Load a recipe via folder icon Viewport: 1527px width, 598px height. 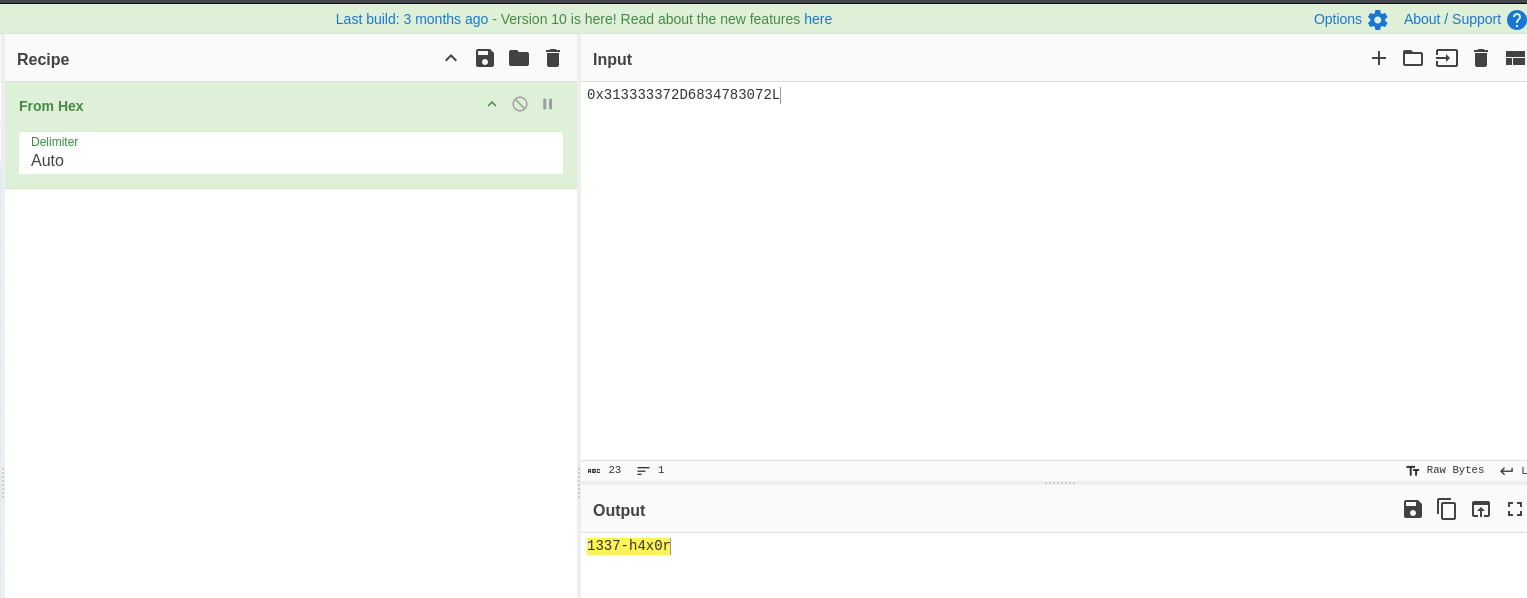(x=519, y=58)
